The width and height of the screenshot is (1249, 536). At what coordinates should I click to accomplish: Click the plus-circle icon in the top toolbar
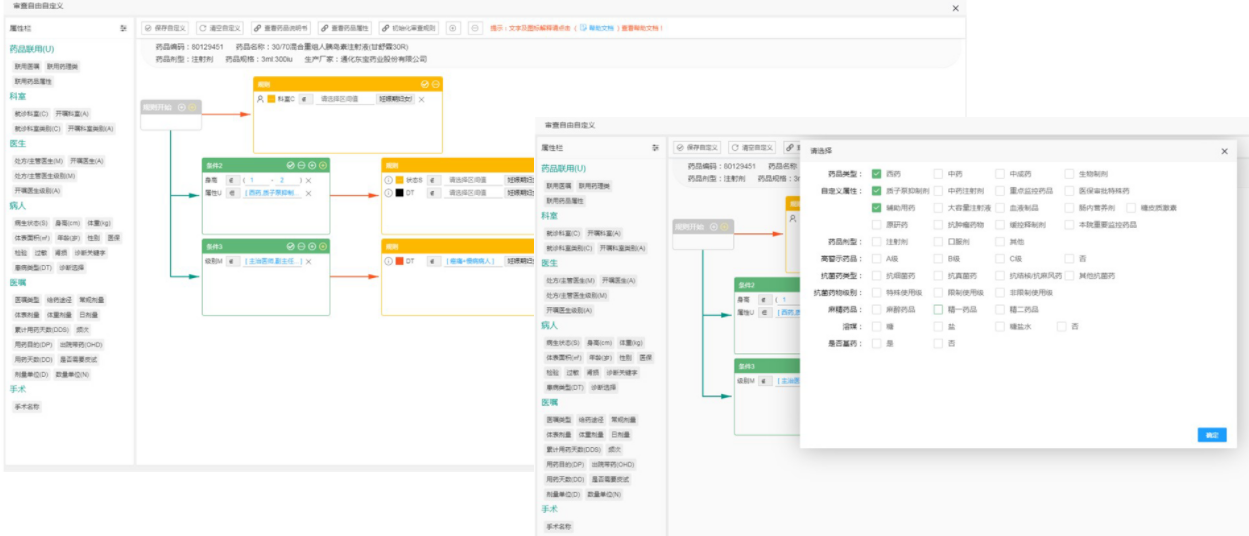[453, 28]
